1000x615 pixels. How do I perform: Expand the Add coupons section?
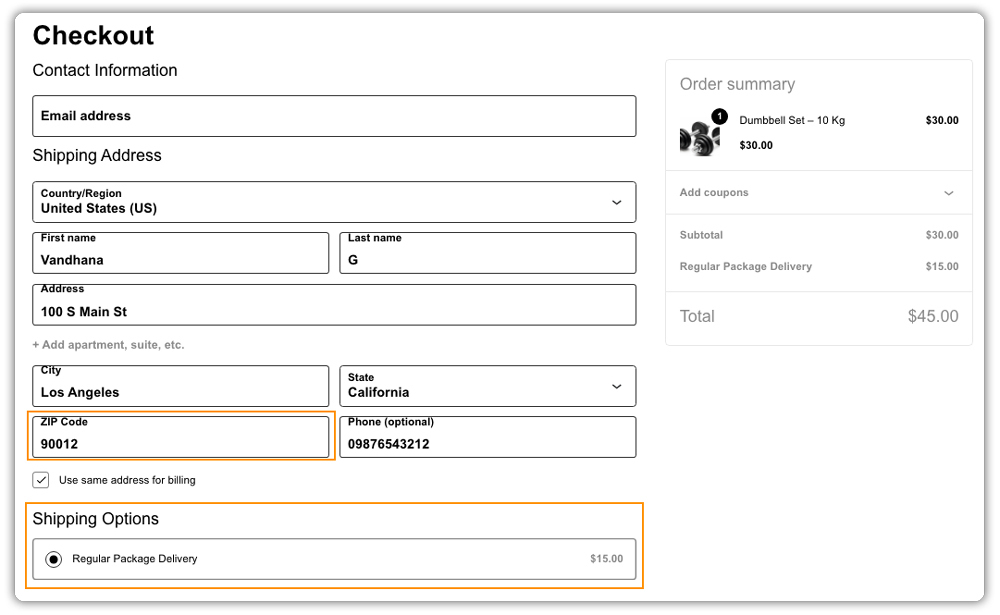point(818,193)
